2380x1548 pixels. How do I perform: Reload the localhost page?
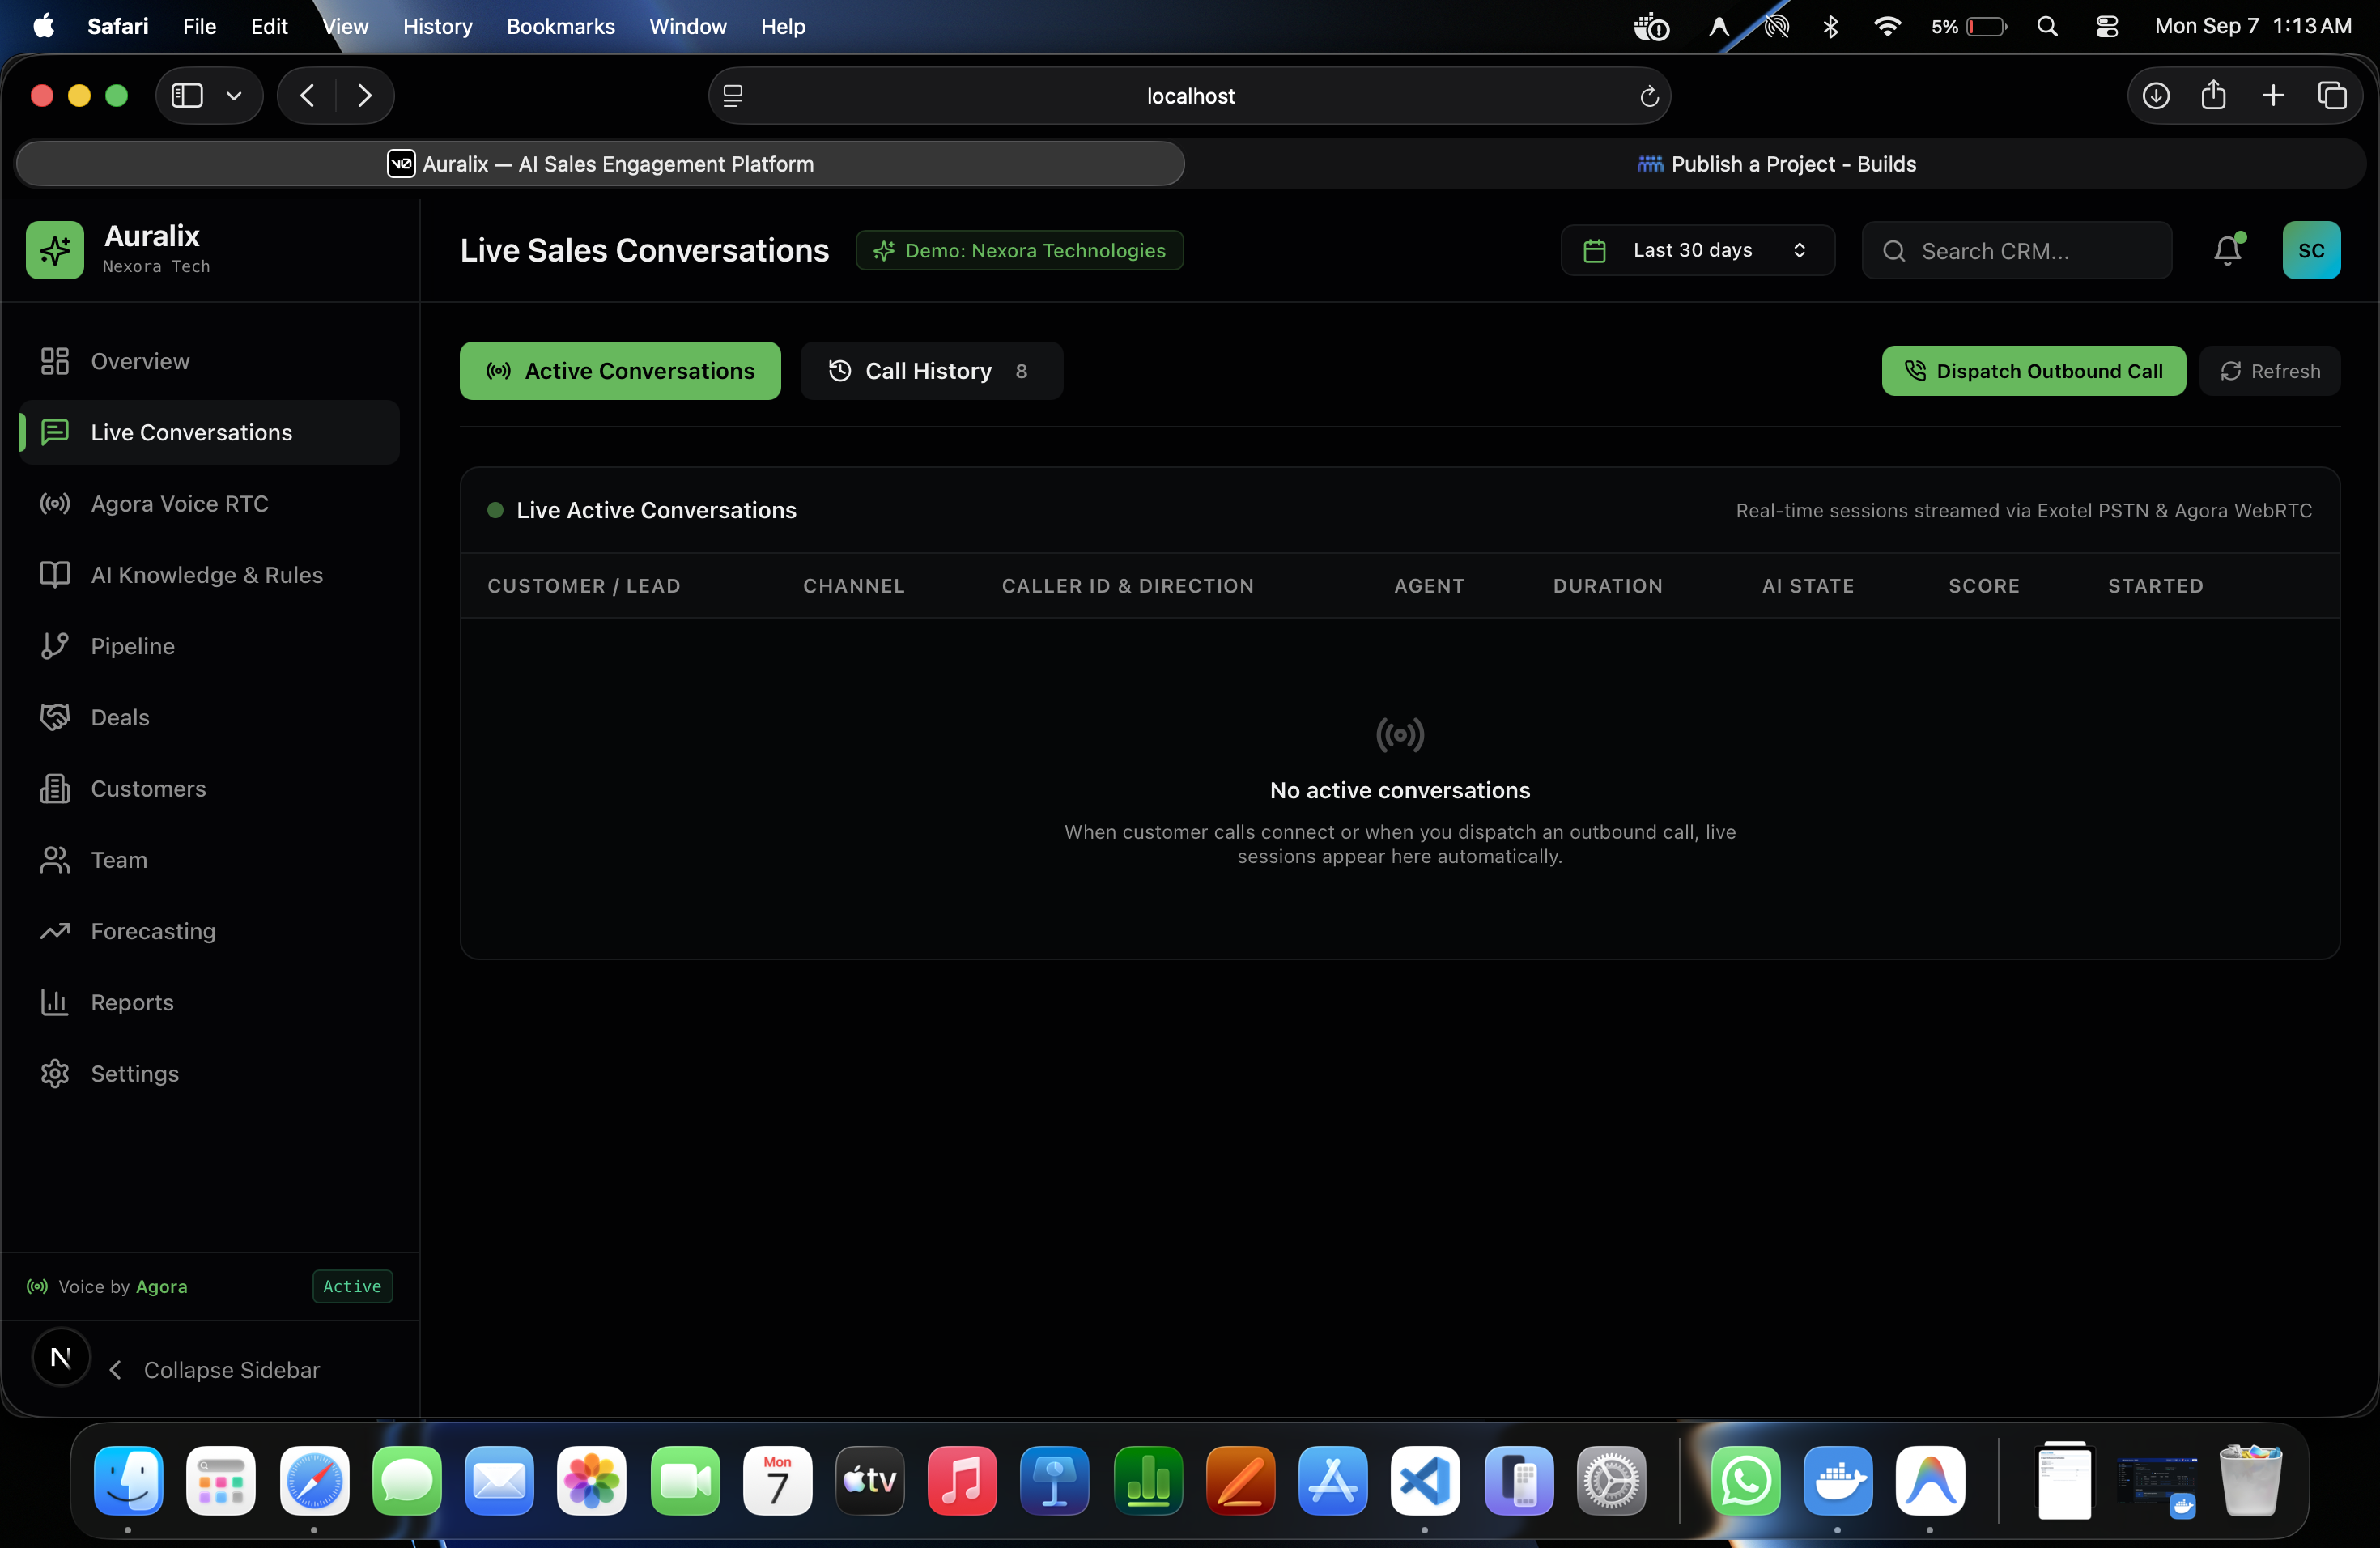(1649, 96)
